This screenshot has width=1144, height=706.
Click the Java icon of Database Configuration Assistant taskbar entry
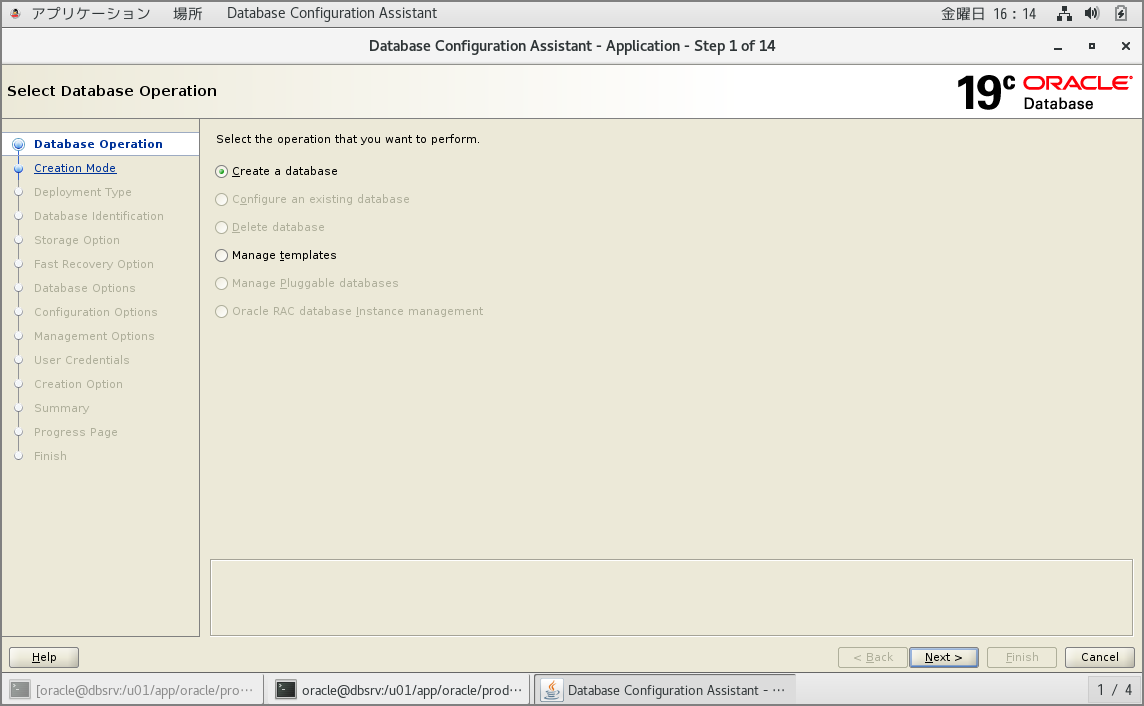pos(551,689)
